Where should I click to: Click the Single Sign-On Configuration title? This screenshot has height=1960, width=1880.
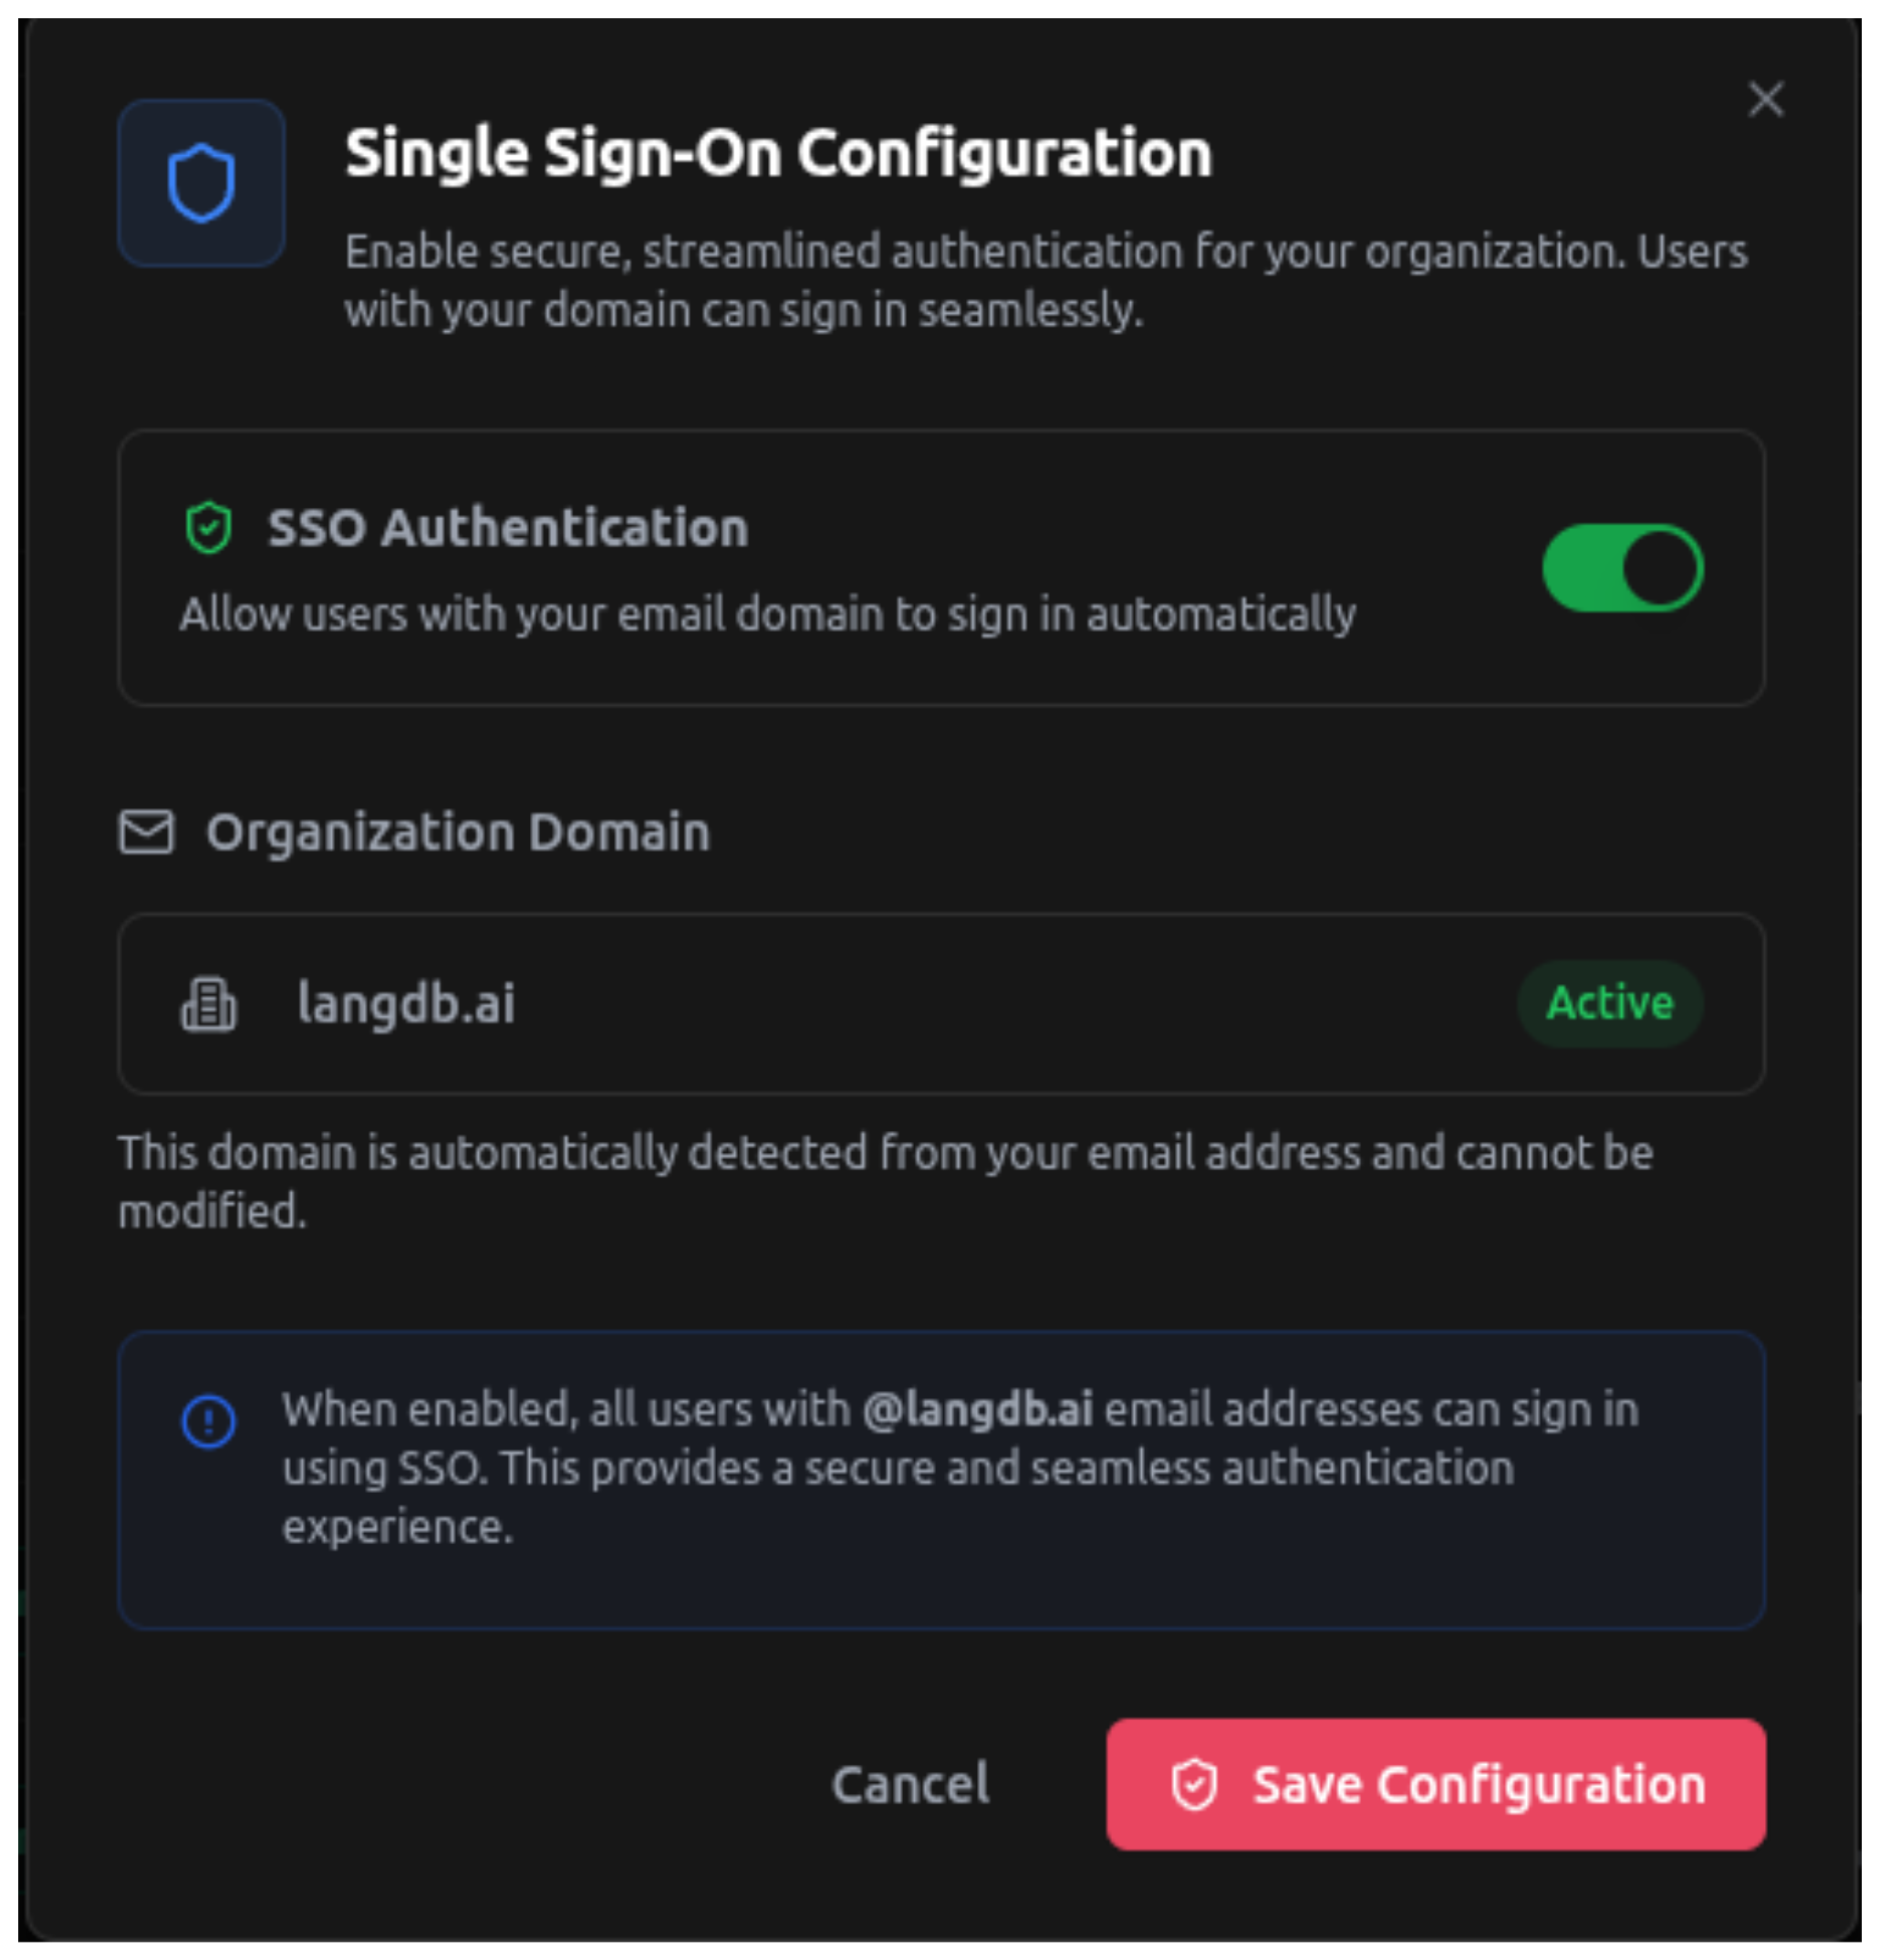click(778, 153)
